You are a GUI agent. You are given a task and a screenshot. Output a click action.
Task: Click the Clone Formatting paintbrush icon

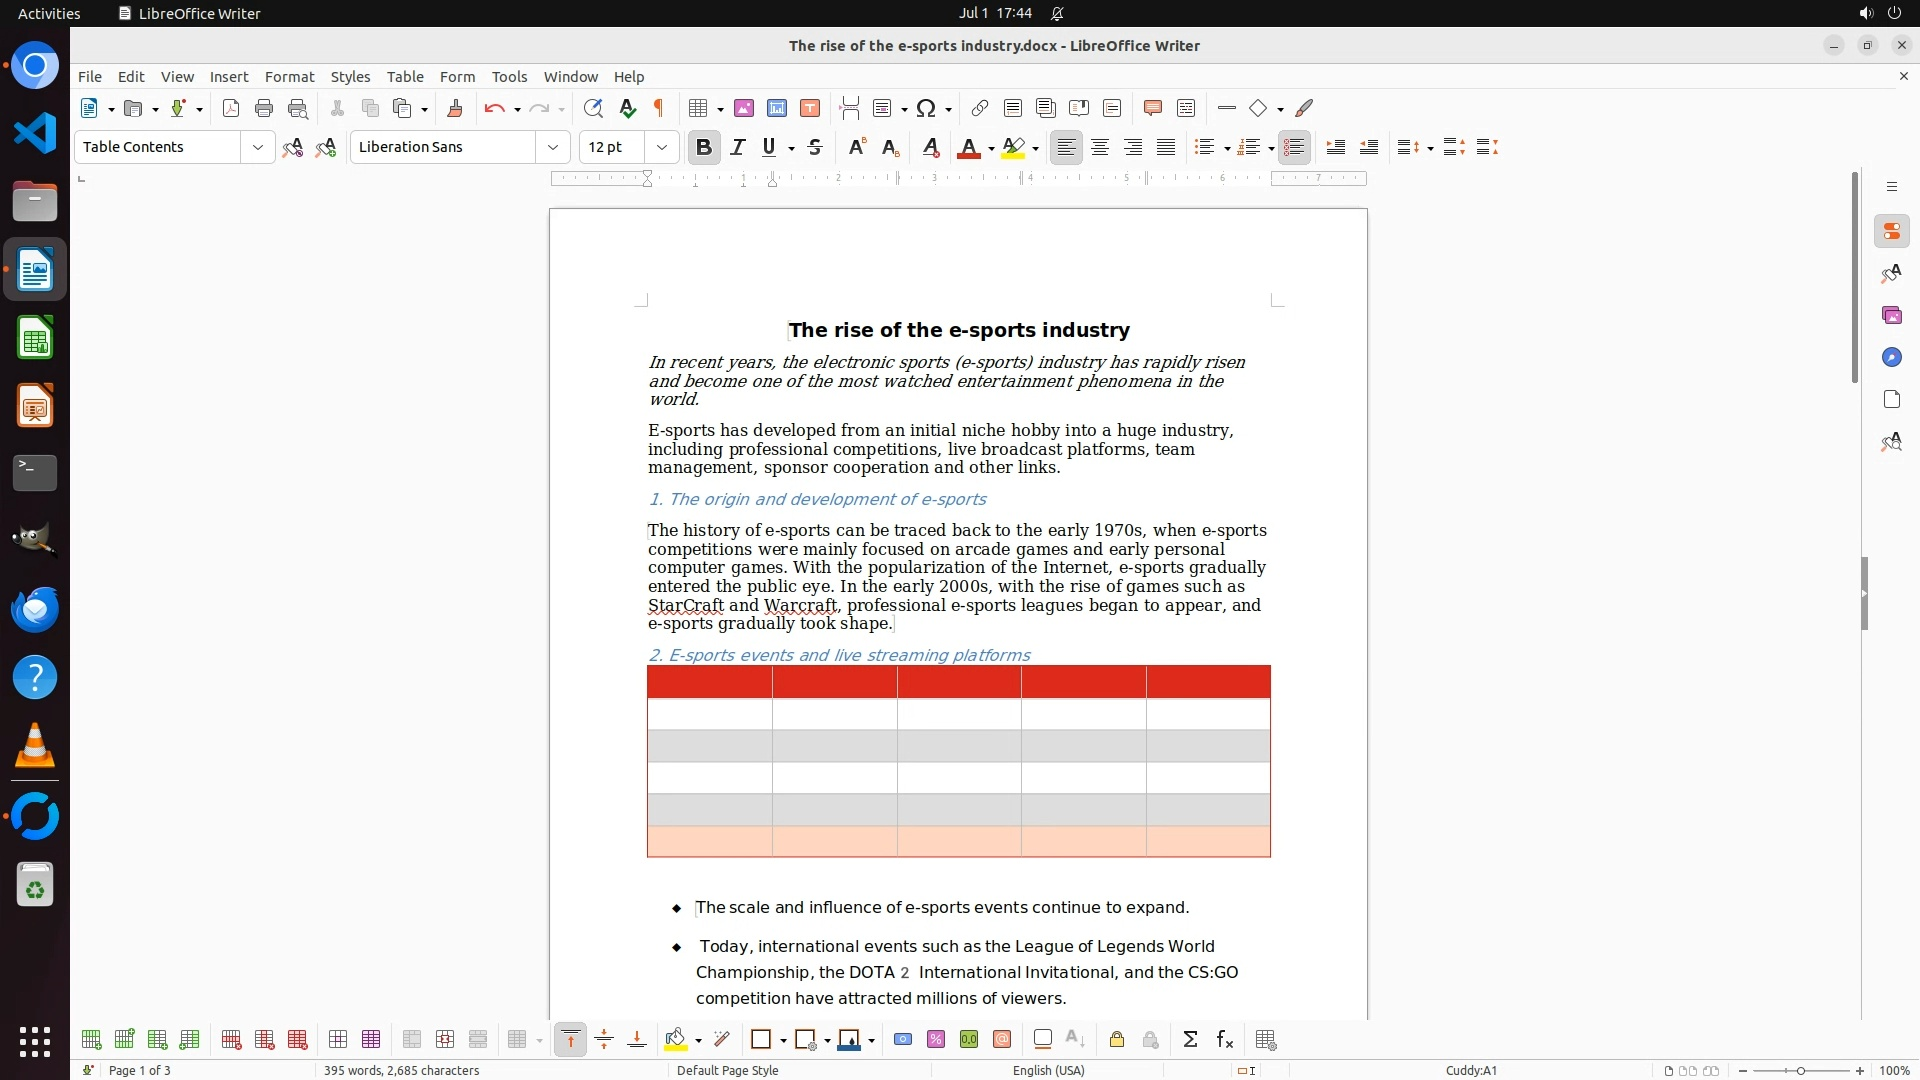point(454,109)
